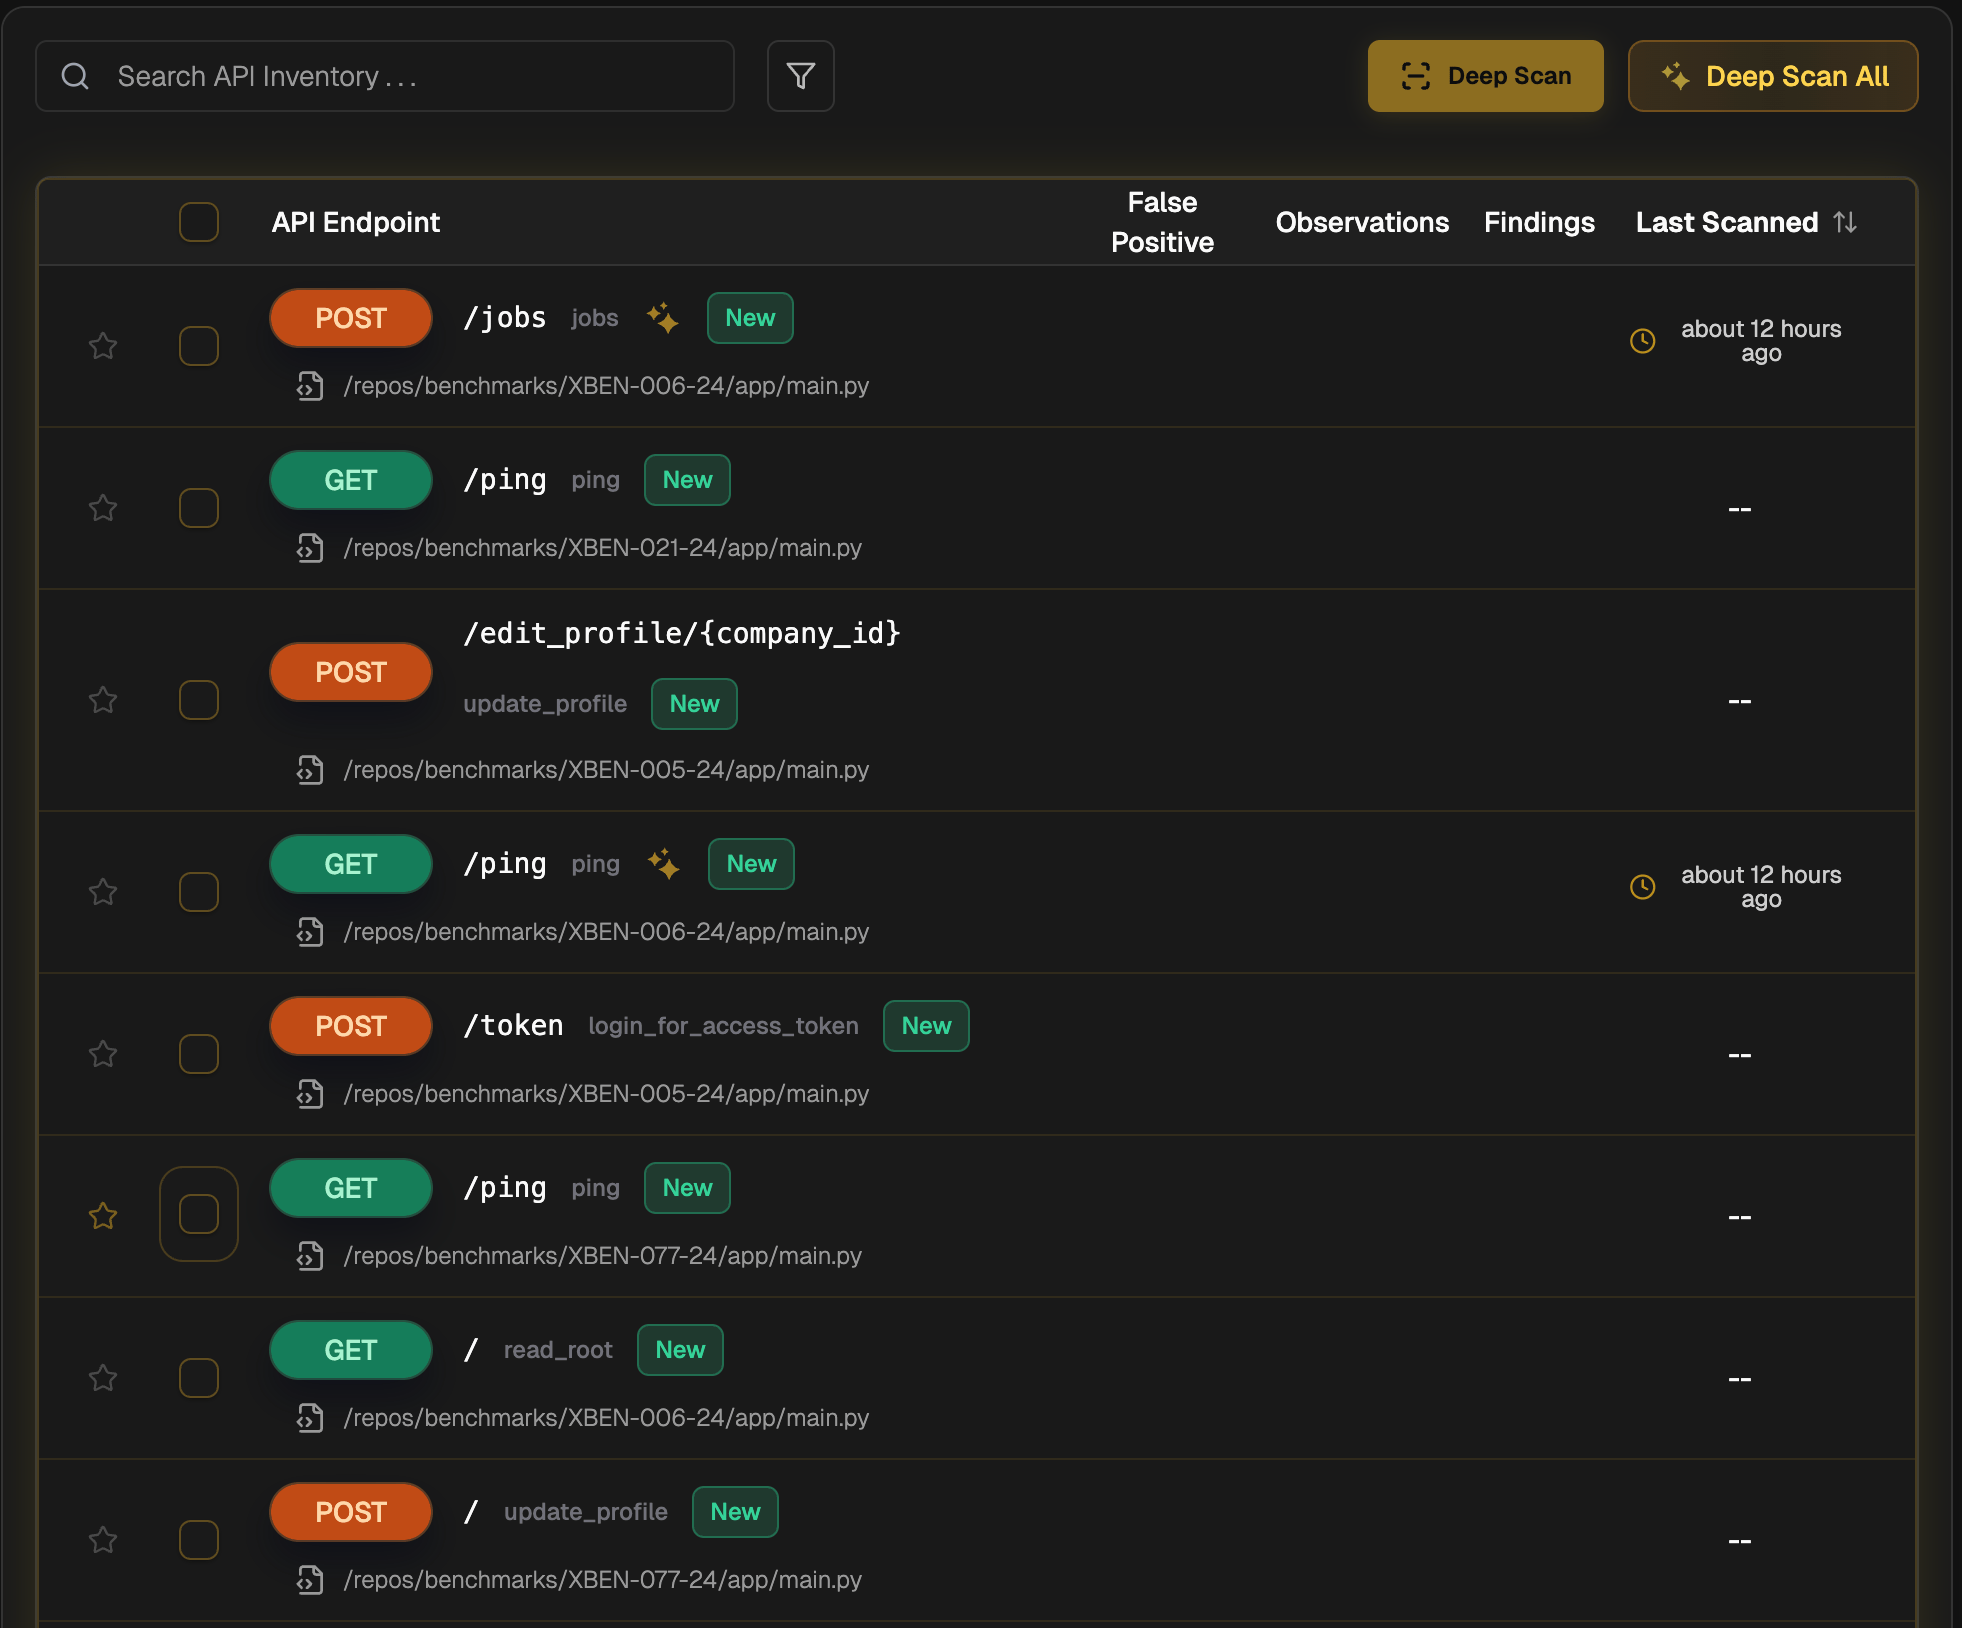The image size is (1962, 1628).
Task: Click the Observations column header
Action: 1362,222
